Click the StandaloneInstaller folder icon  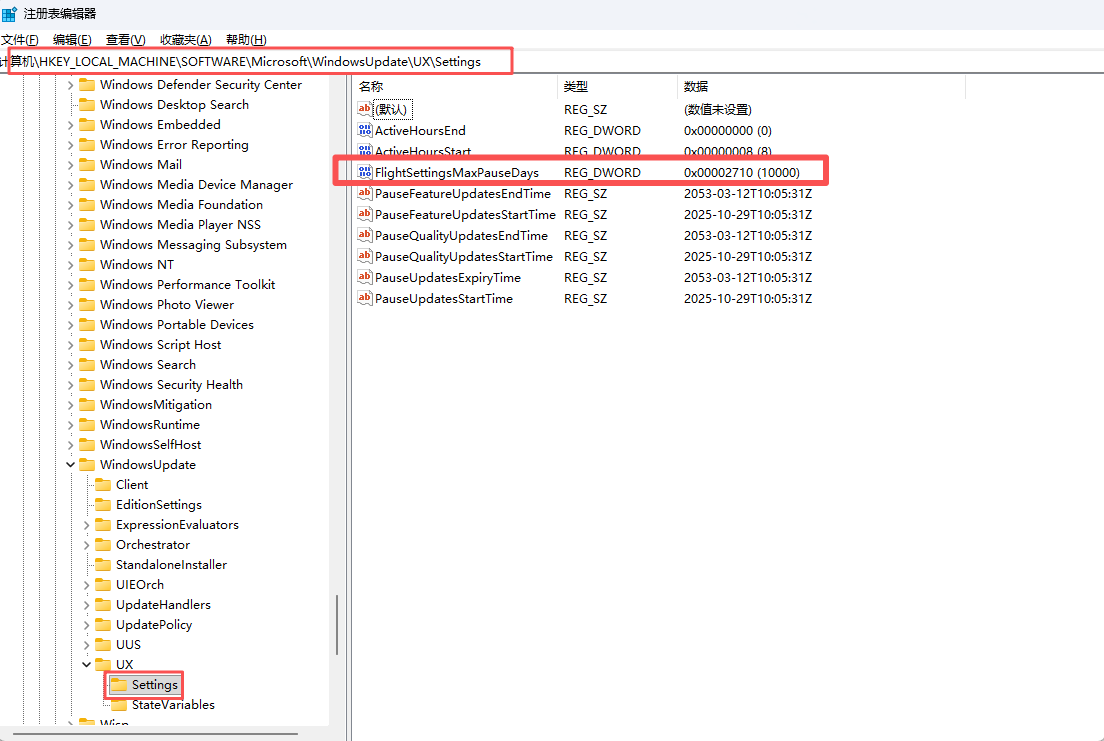click(104, 564)
